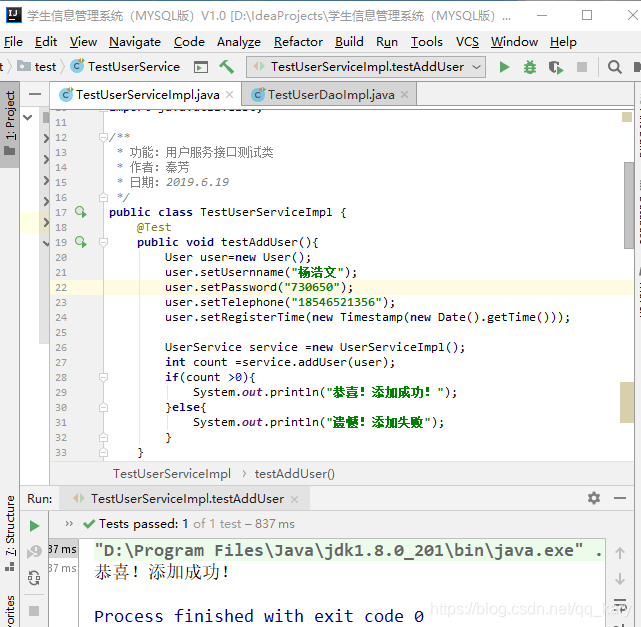Open the Tools menu
The height and width of the screenshot is (627, 641).
tap(426, 42)
